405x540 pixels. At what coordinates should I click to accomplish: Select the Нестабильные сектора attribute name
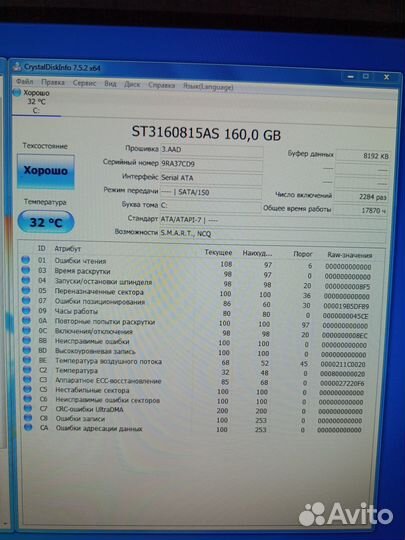[92, 391]
